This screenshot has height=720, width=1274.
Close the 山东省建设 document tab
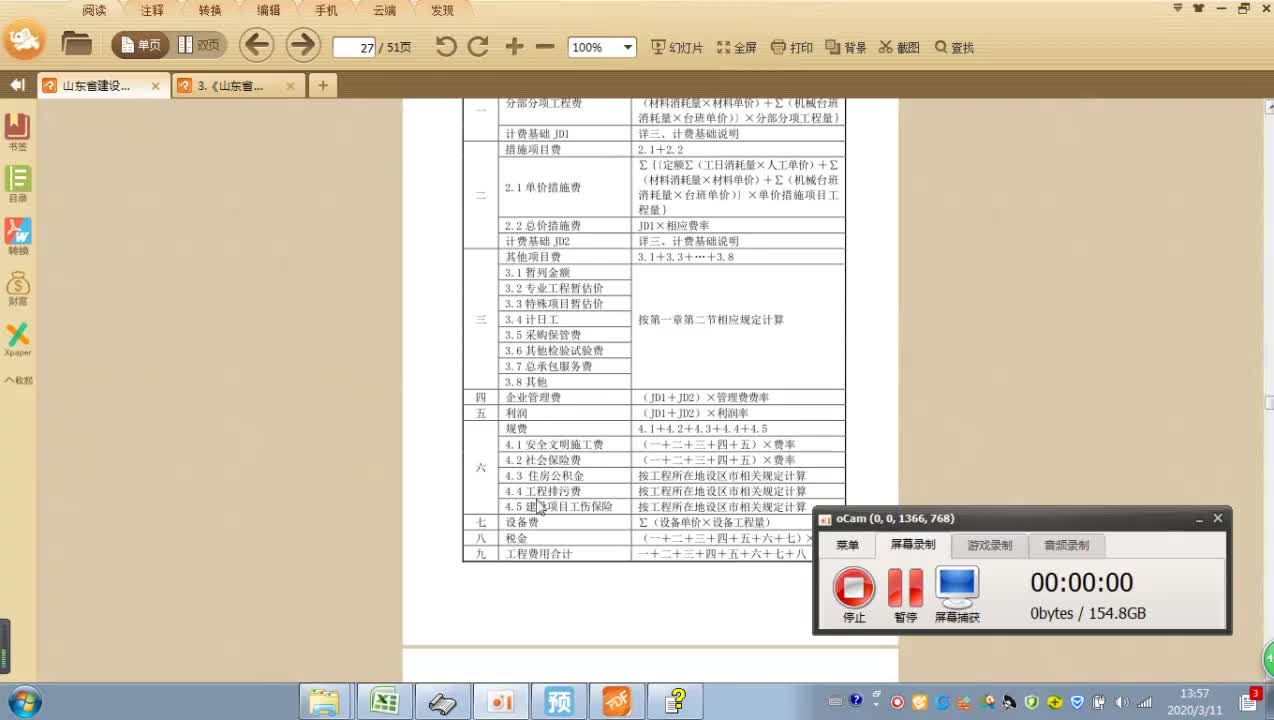click(155, 86)
